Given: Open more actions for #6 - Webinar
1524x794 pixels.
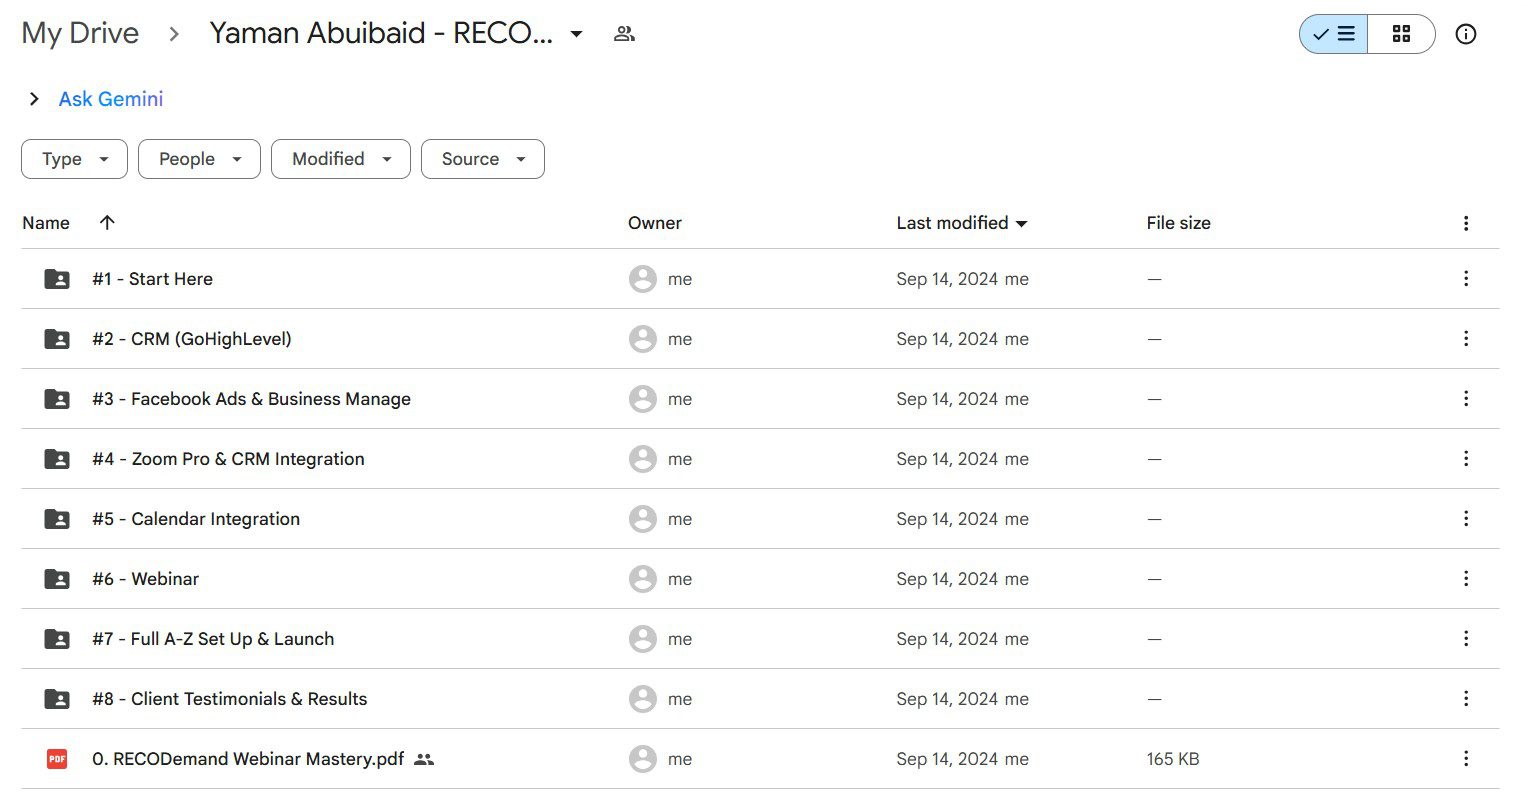Looking at the screenshot, I should pyautogui.click(x=1466, y=579).
